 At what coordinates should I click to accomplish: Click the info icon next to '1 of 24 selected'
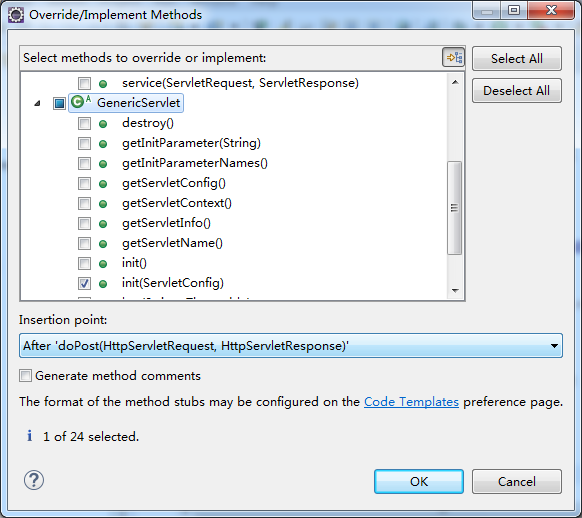[29, 436]
